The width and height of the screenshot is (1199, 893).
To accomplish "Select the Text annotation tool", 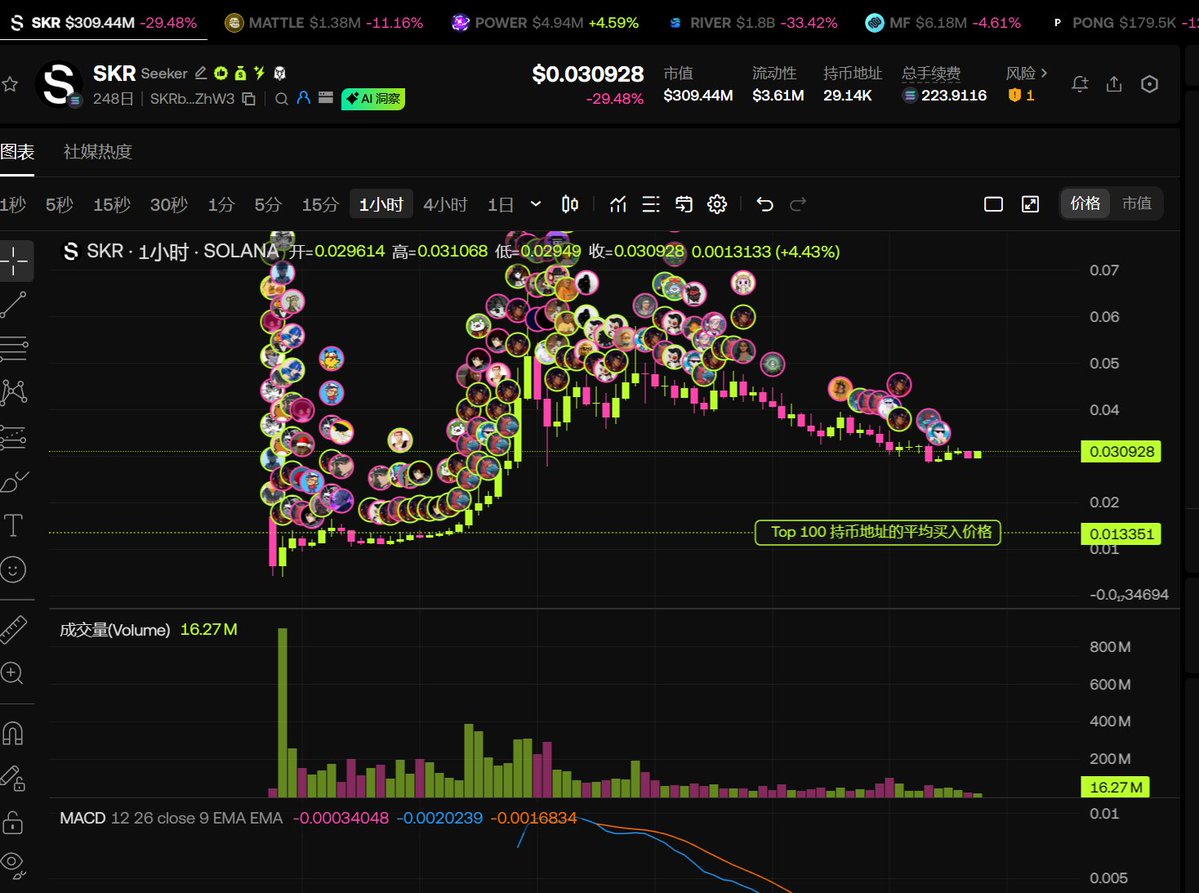I will pos(14,525).
